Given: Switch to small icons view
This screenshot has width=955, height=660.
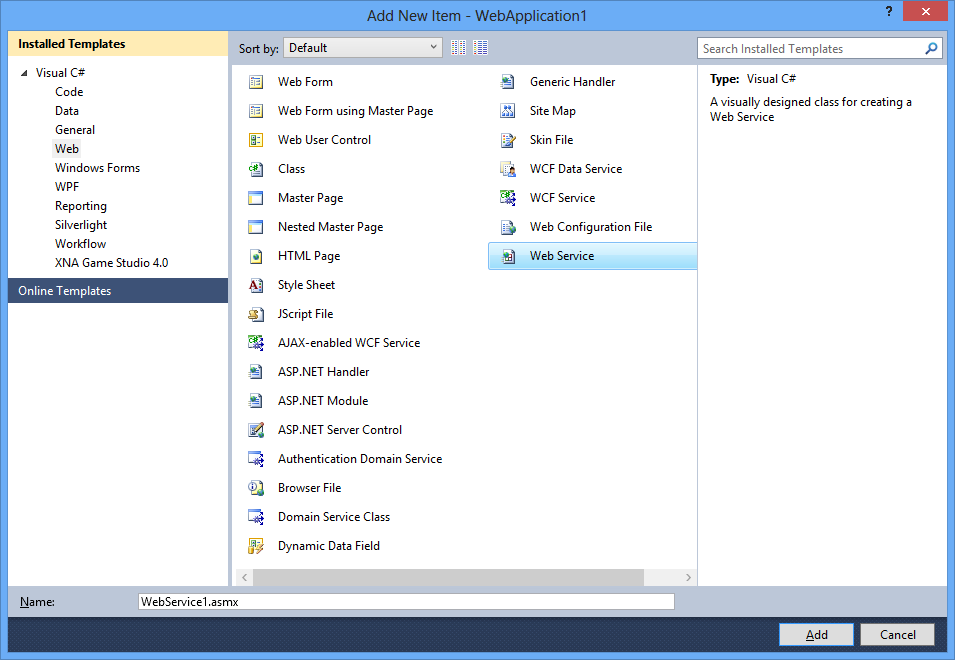Looking at the screenshot, I should click(x=459, y=48).
